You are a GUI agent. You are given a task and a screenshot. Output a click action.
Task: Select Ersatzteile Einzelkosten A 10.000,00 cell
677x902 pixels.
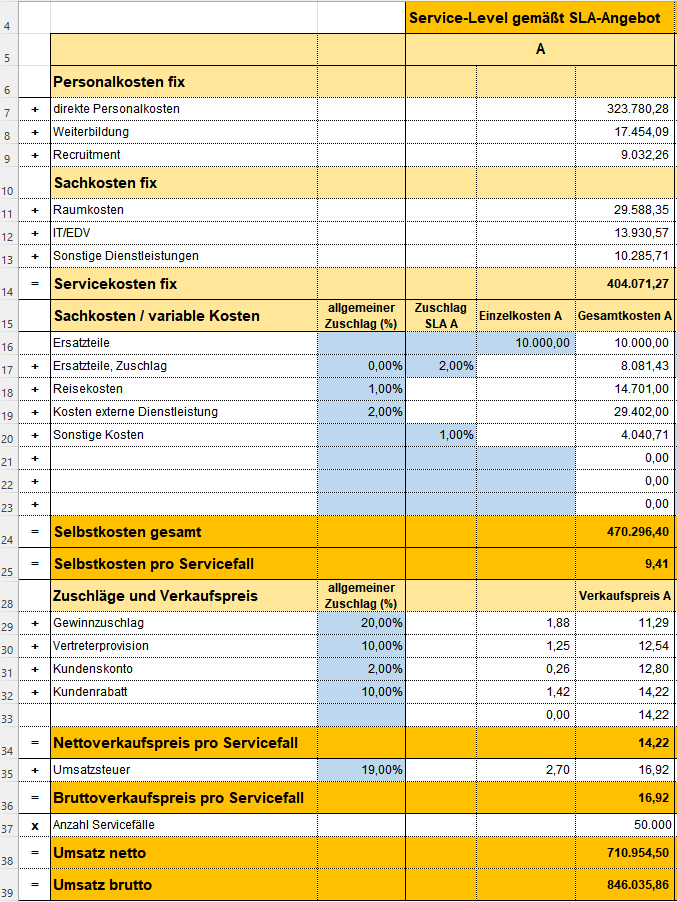coord(525,343)
